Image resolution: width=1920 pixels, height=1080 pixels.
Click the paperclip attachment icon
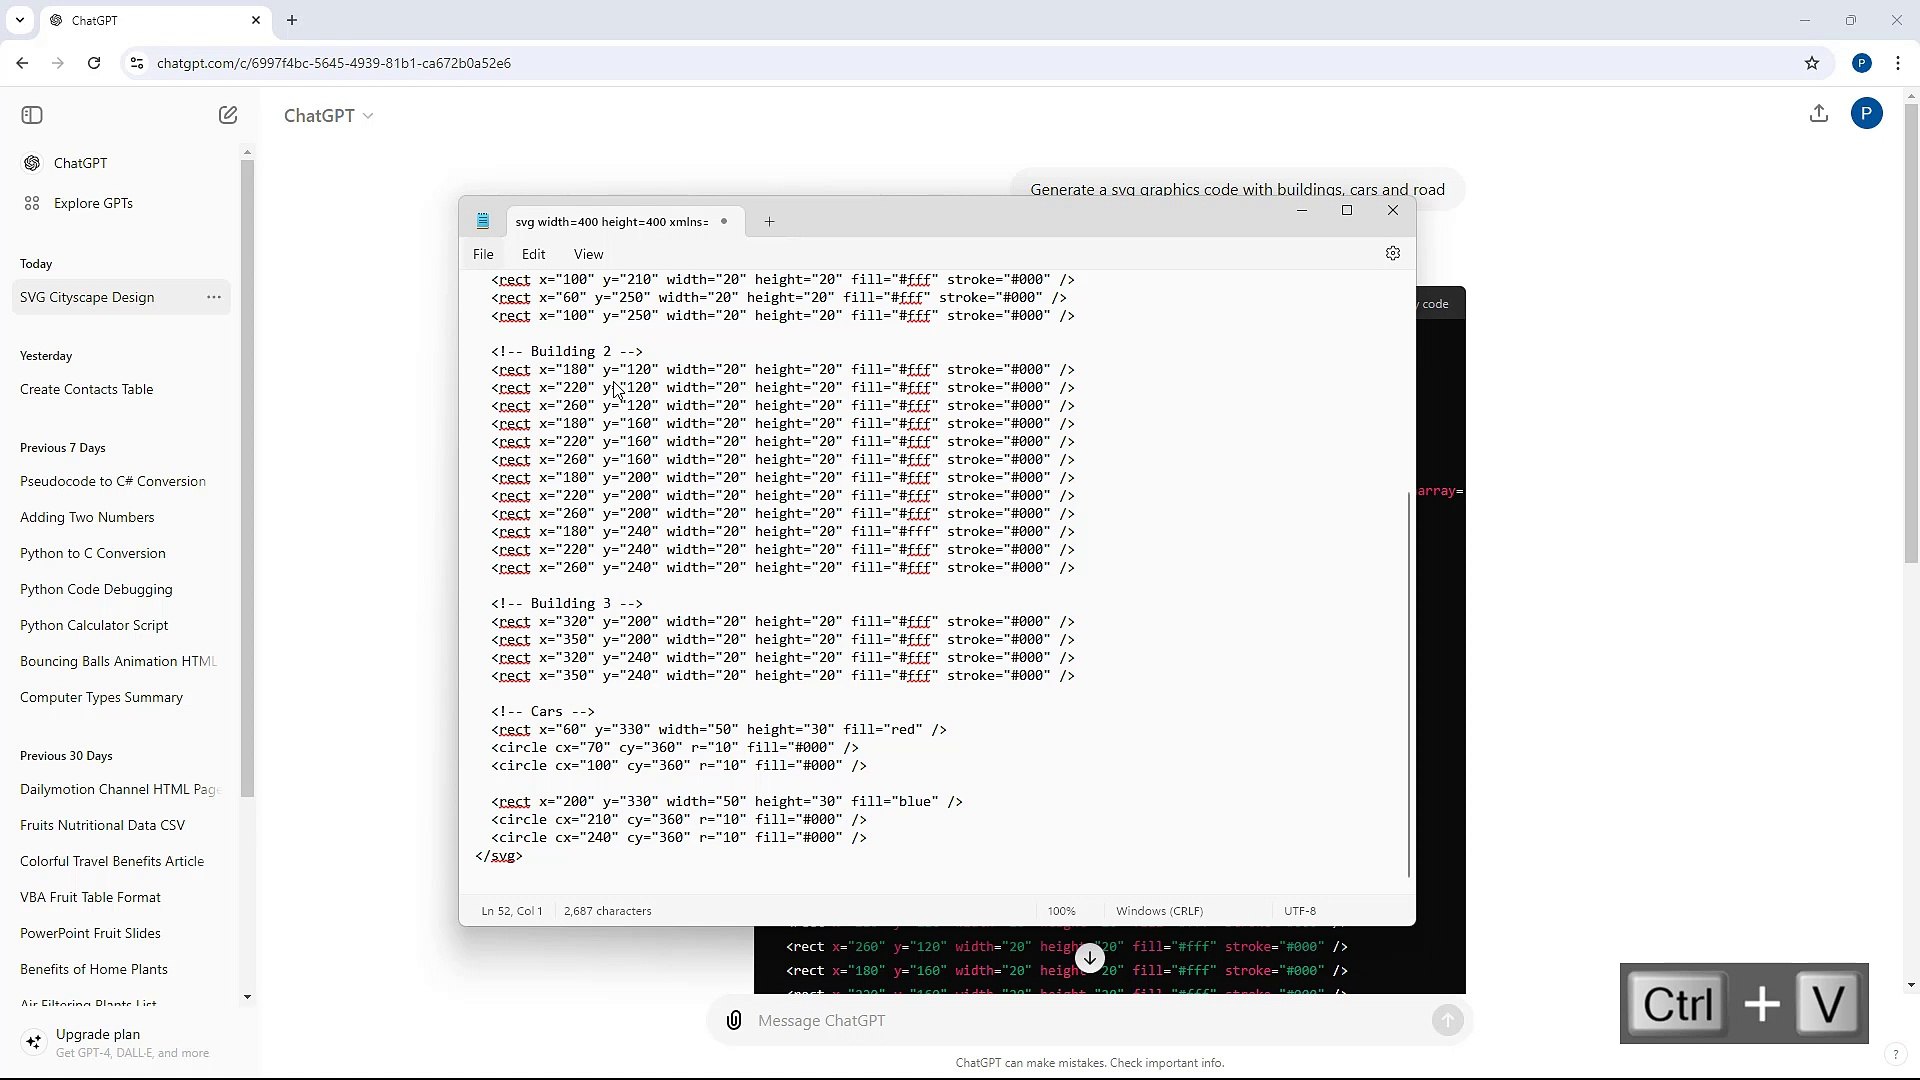733,1020
